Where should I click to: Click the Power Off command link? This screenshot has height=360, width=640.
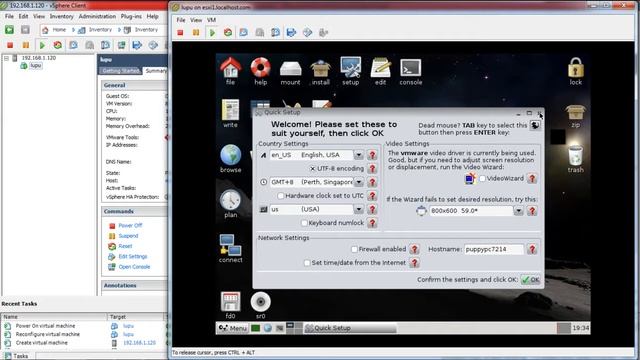coord(130,225)
